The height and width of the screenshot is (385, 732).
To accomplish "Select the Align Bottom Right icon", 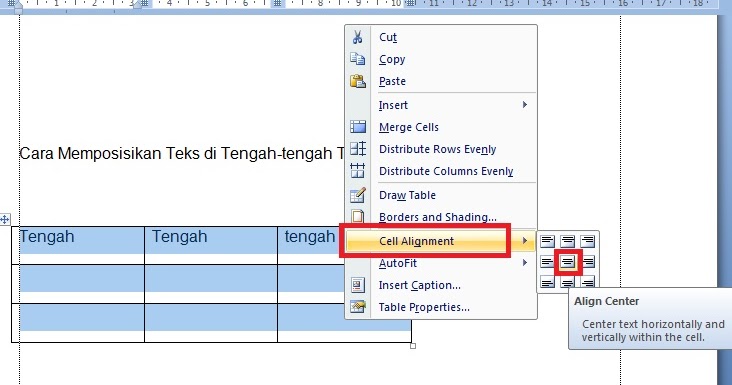I will 587,282.
